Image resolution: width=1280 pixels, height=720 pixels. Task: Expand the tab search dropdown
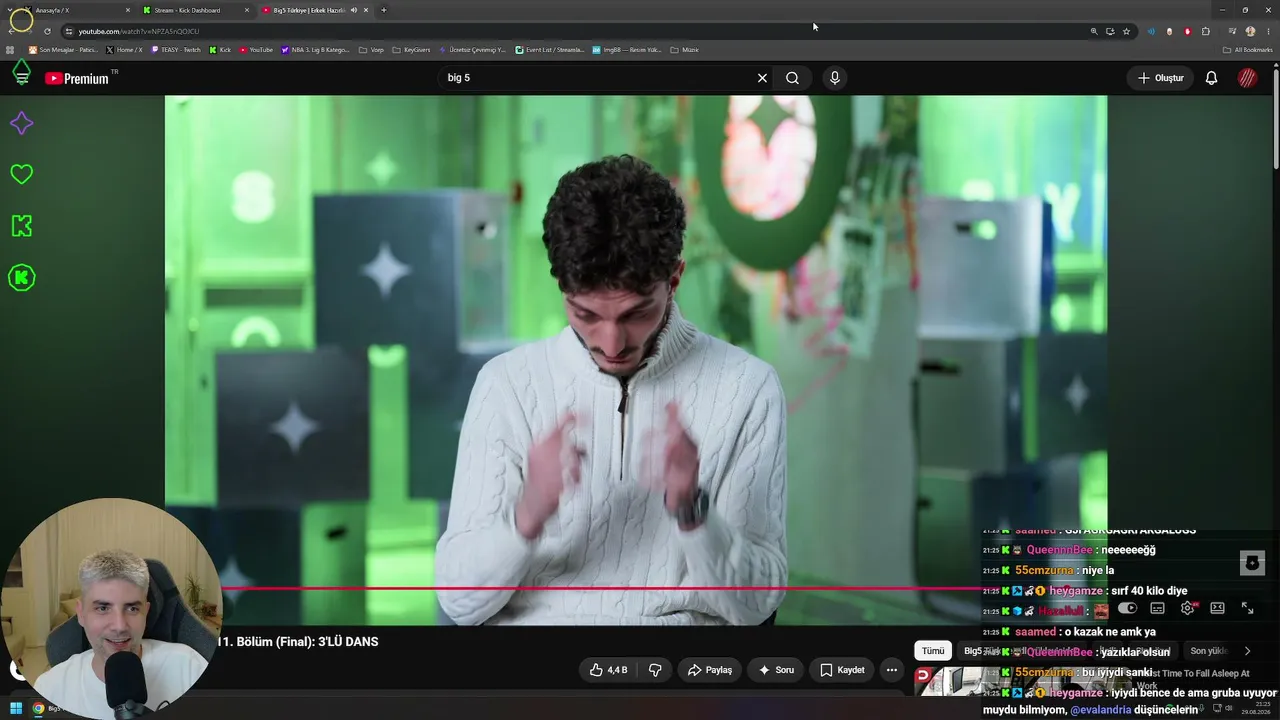point(12,10)
